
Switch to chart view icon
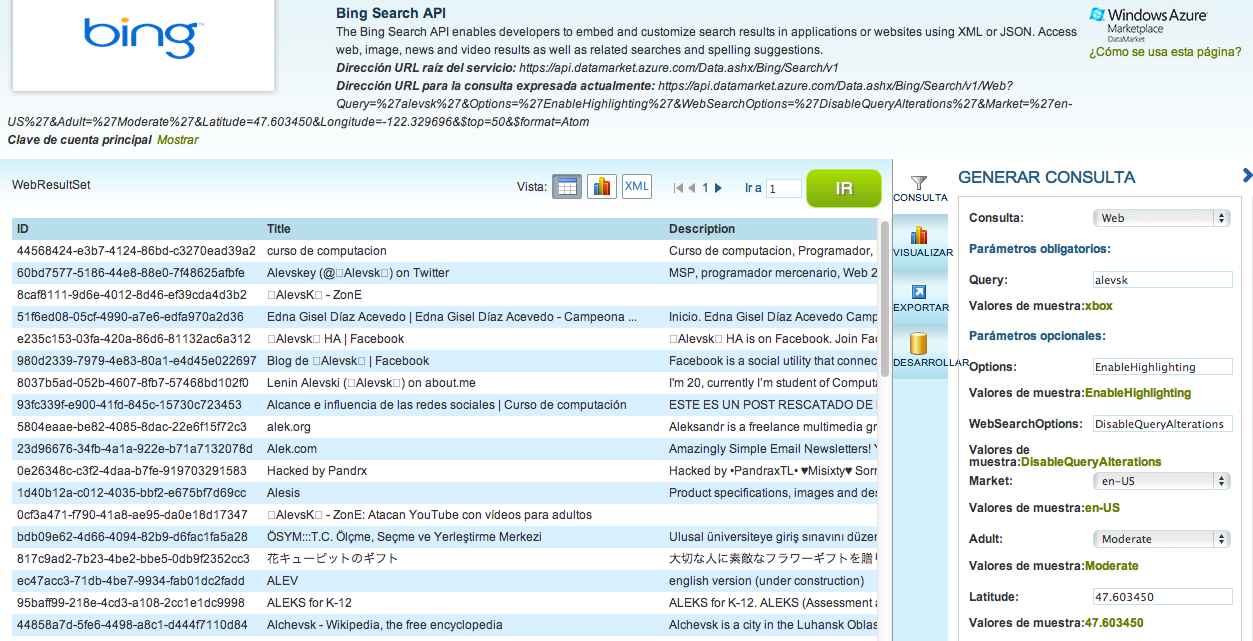601,187
